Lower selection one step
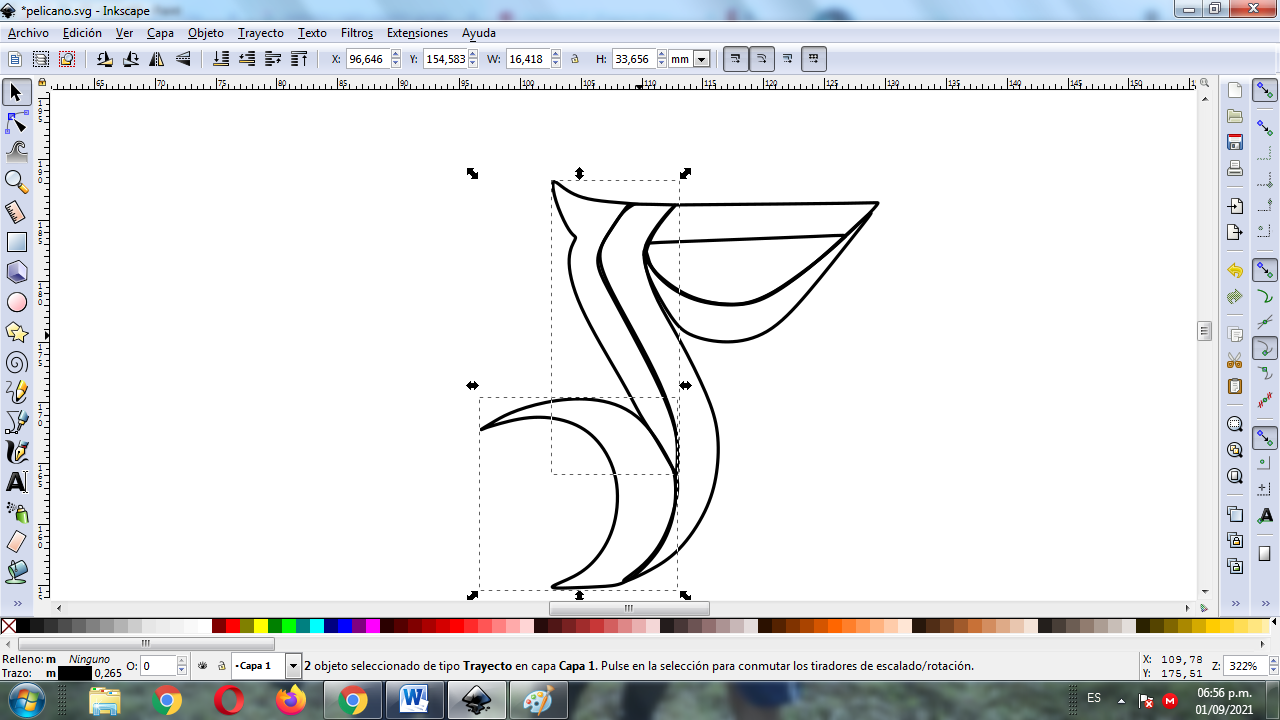 247,59
